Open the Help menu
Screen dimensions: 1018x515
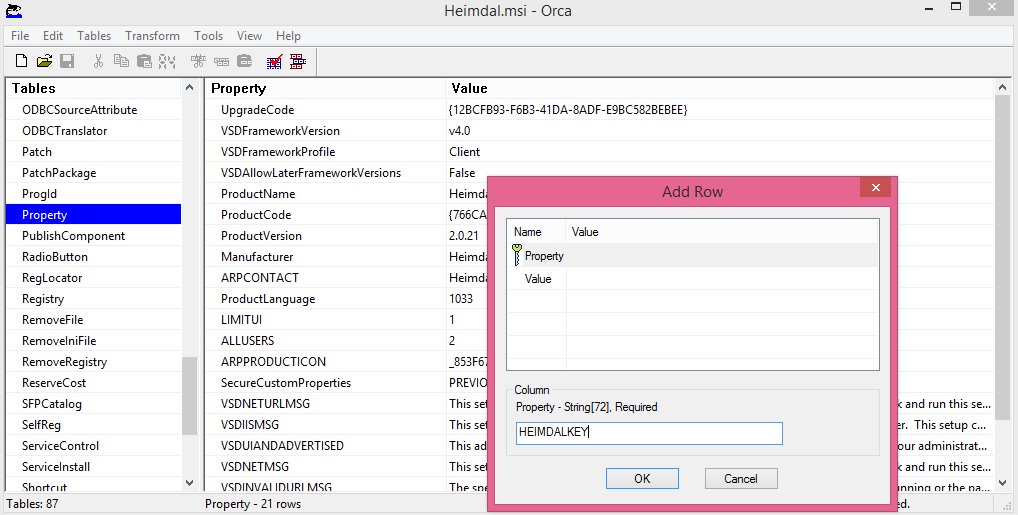[x=288, y=36]
